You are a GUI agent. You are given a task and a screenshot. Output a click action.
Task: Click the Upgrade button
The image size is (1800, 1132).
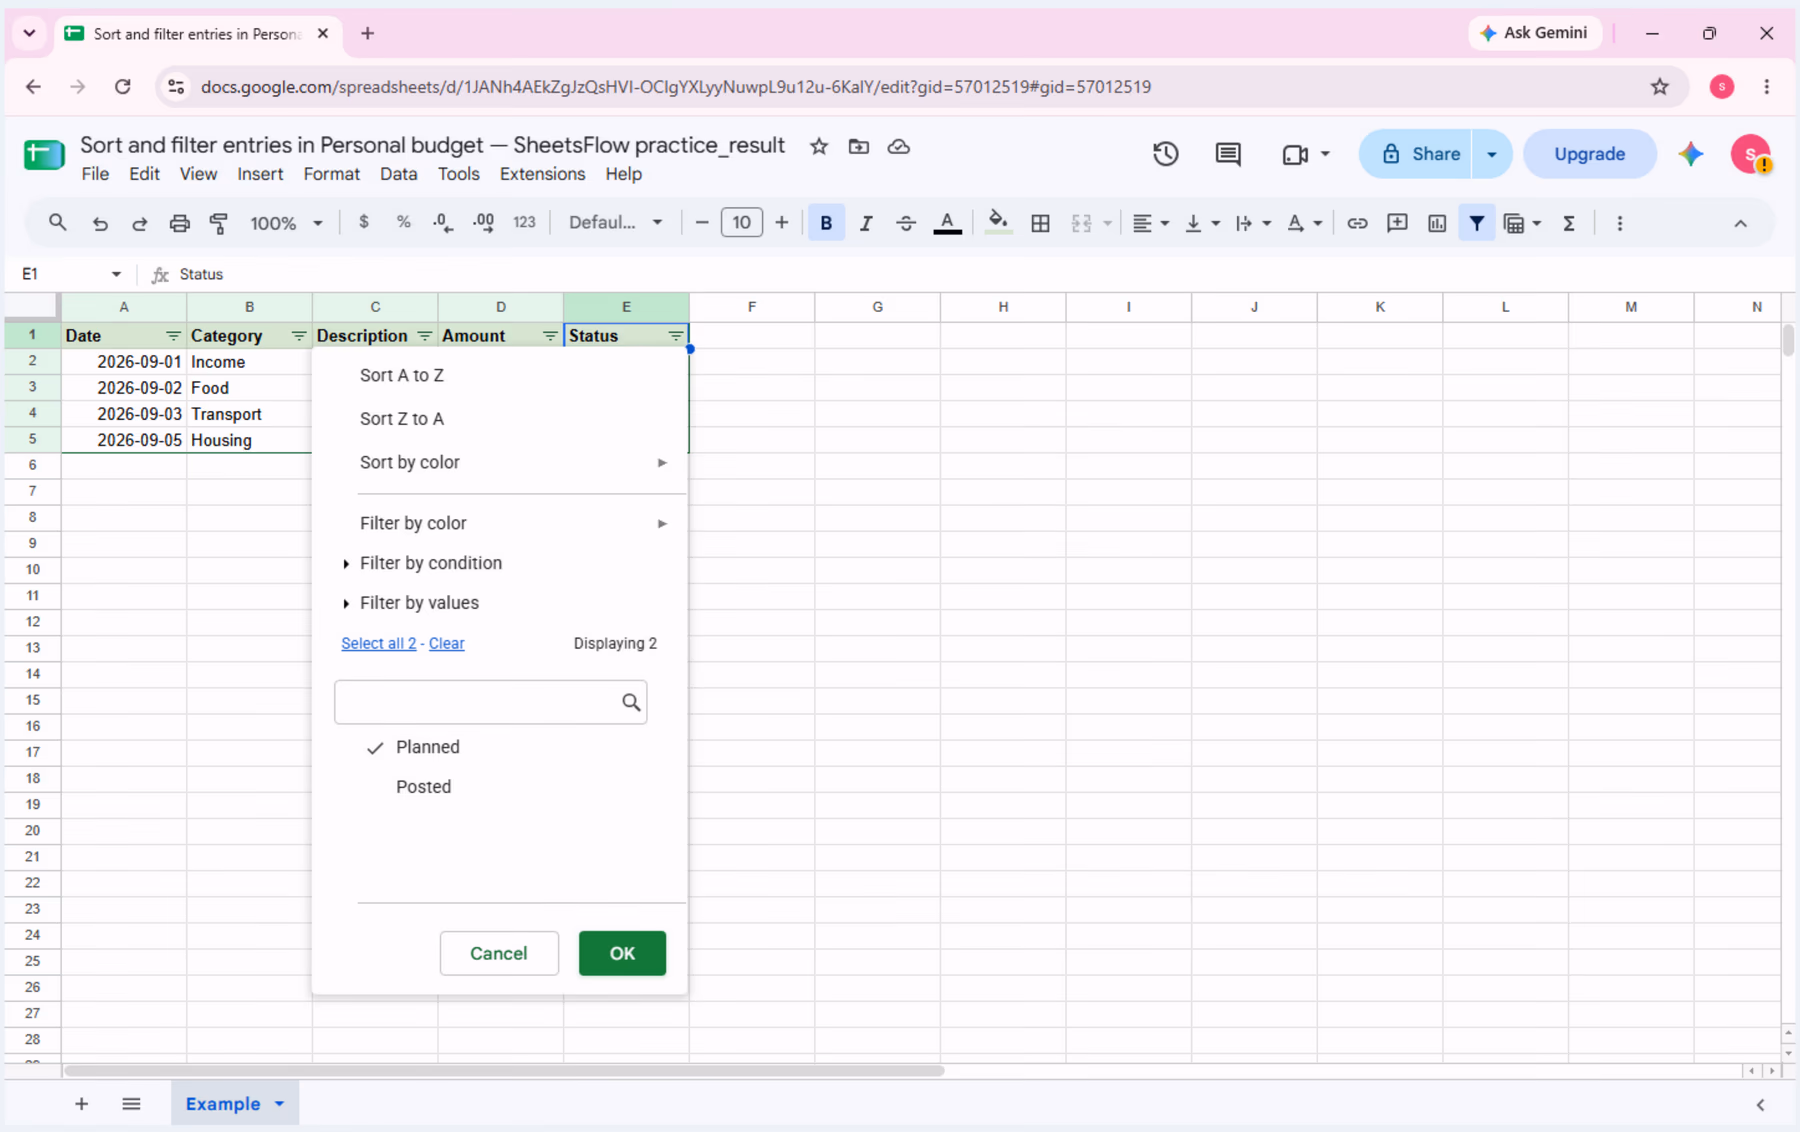pyautogui.click(x=1589, y=154)
